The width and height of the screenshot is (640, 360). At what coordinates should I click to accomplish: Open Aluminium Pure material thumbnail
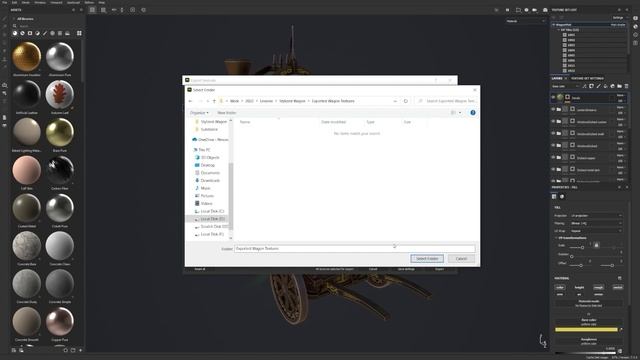click(x=60, y=57)
